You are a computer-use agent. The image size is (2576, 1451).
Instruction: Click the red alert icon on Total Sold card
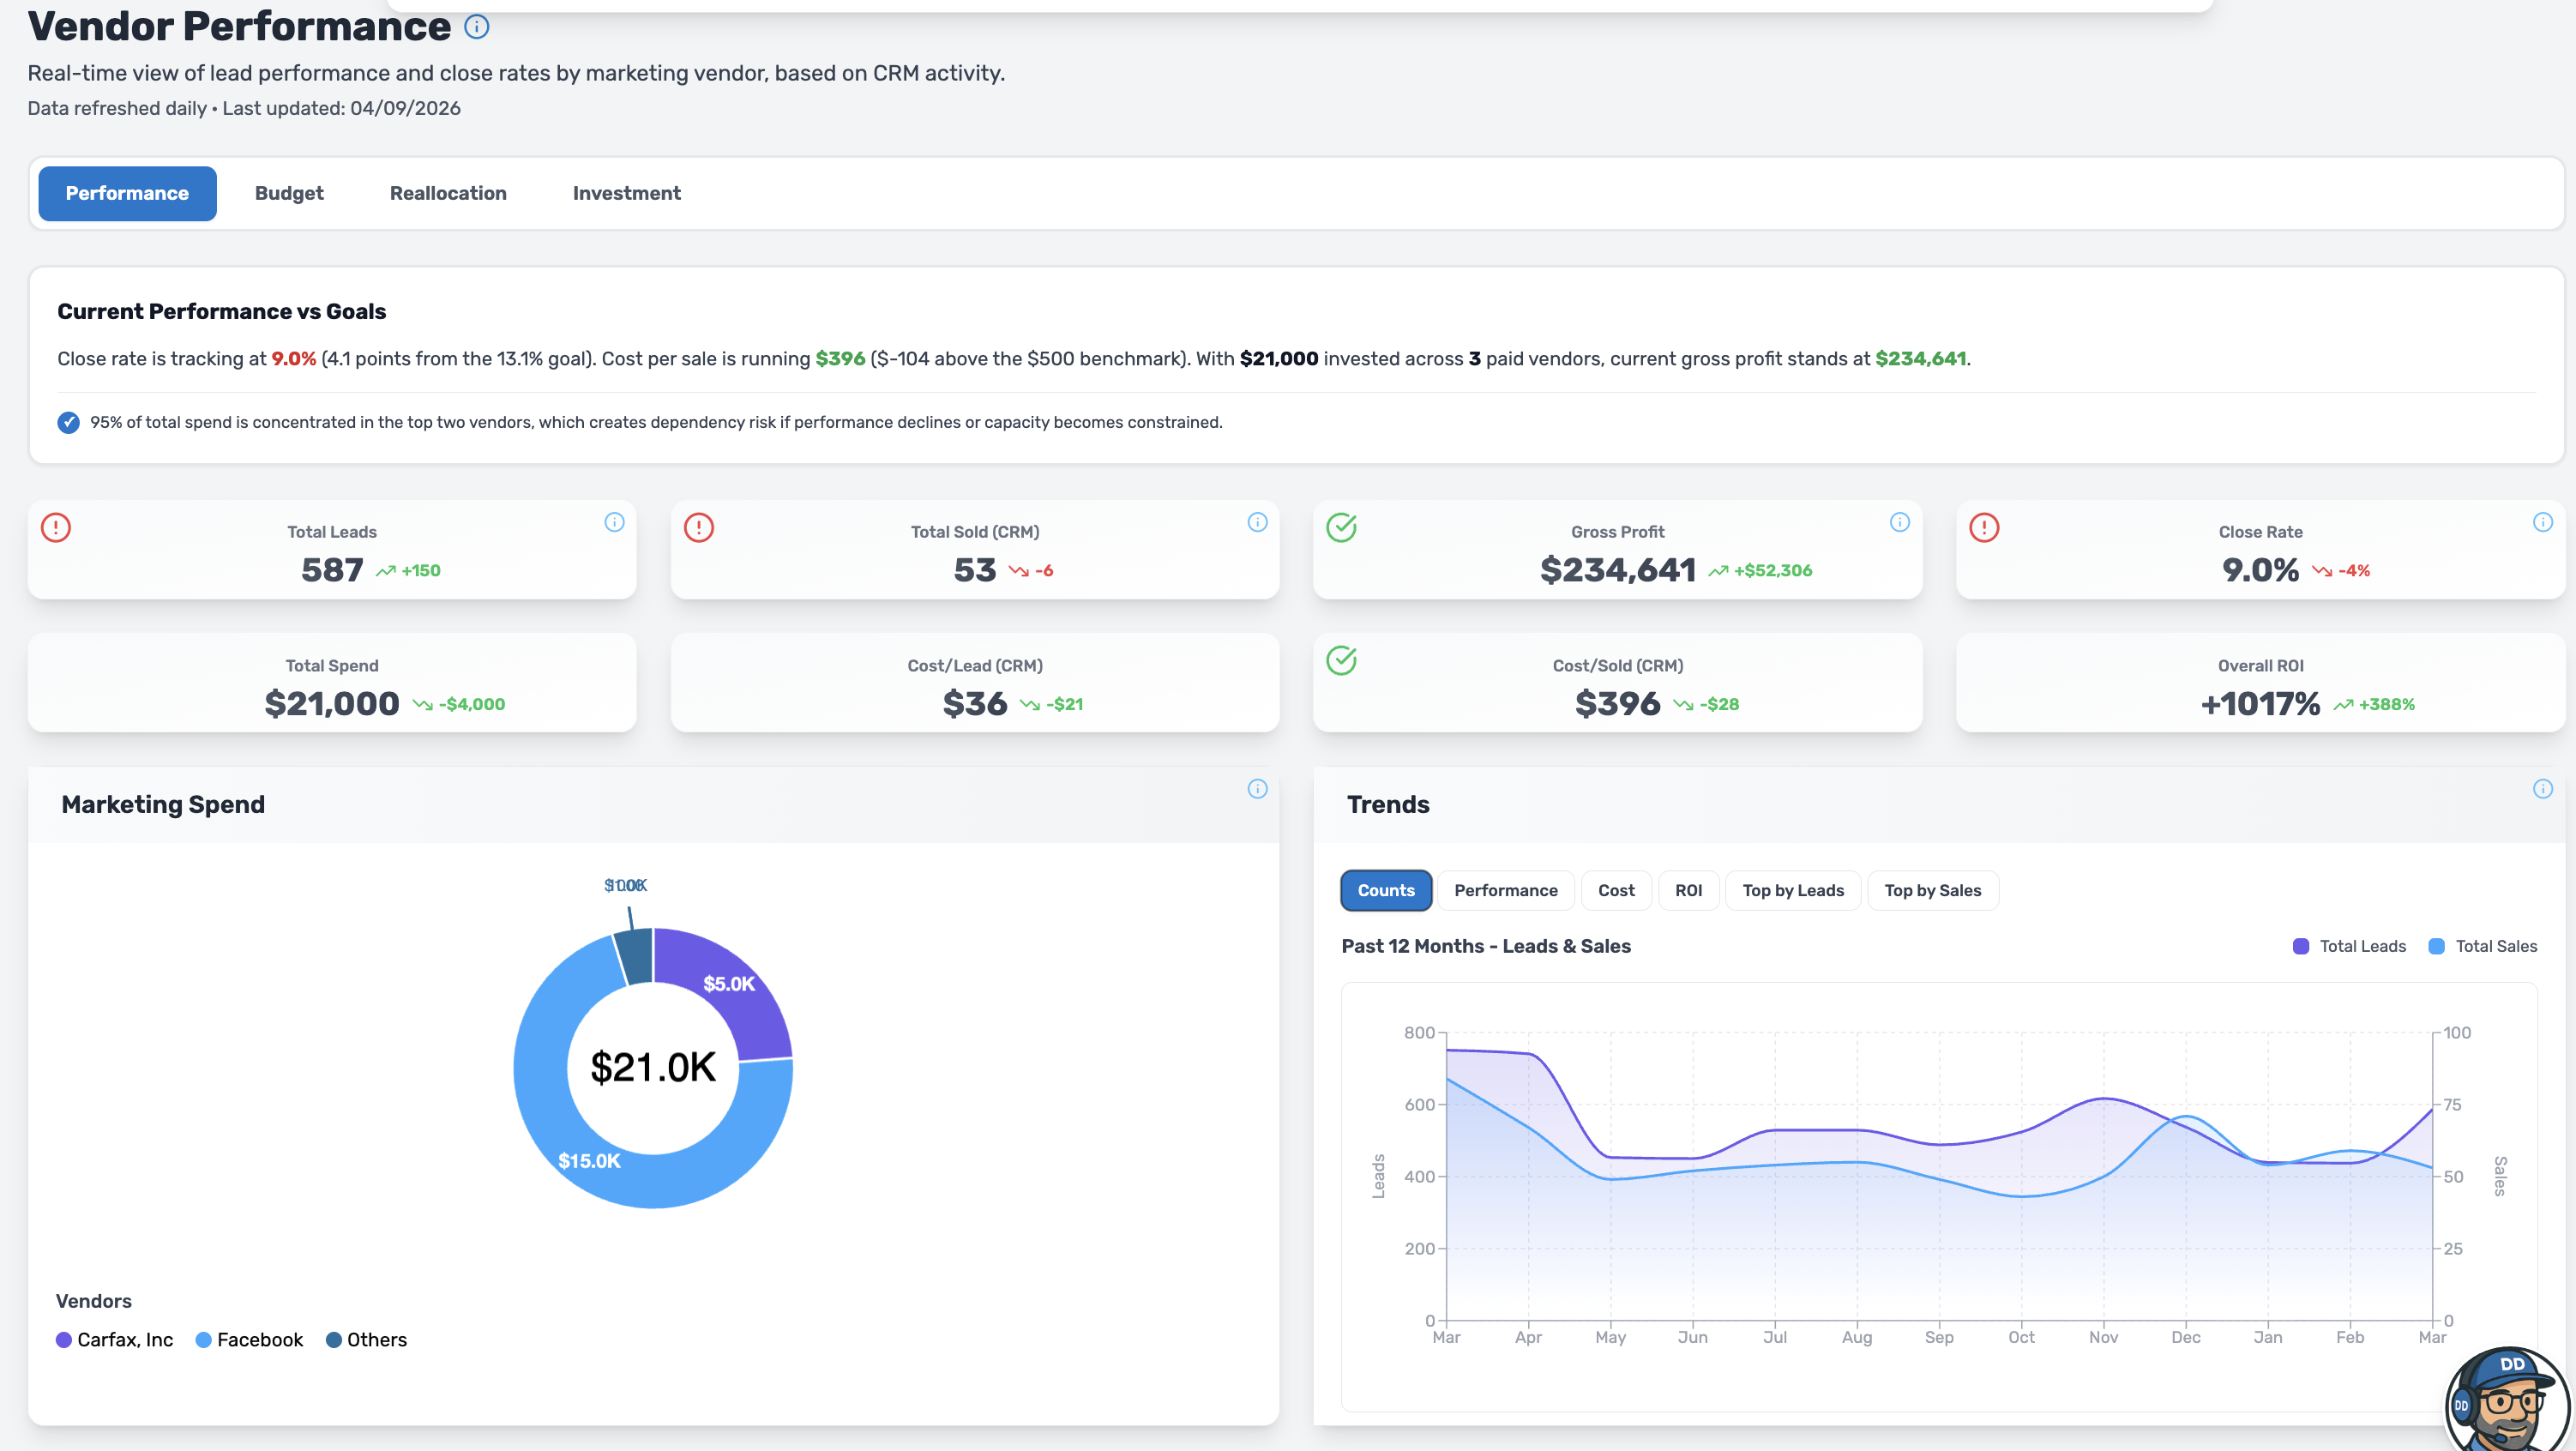tap(699, 527)
